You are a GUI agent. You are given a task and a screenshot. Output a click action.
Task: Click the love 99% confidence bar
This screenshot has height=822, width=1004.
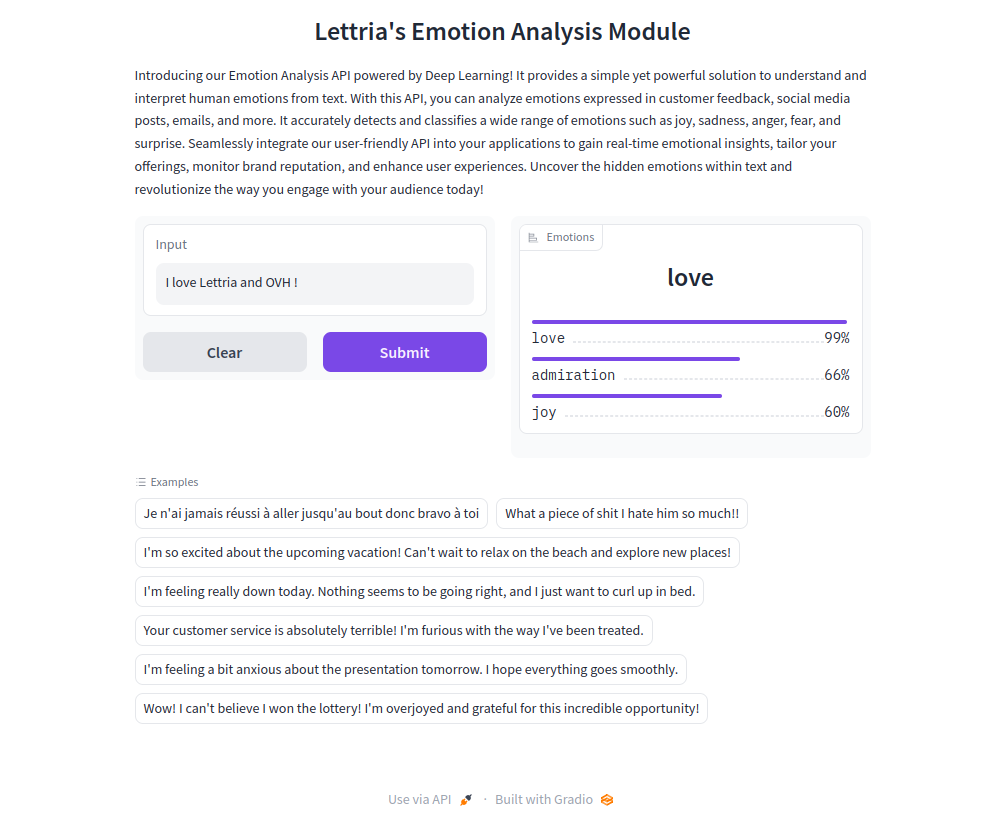(689, 322)
